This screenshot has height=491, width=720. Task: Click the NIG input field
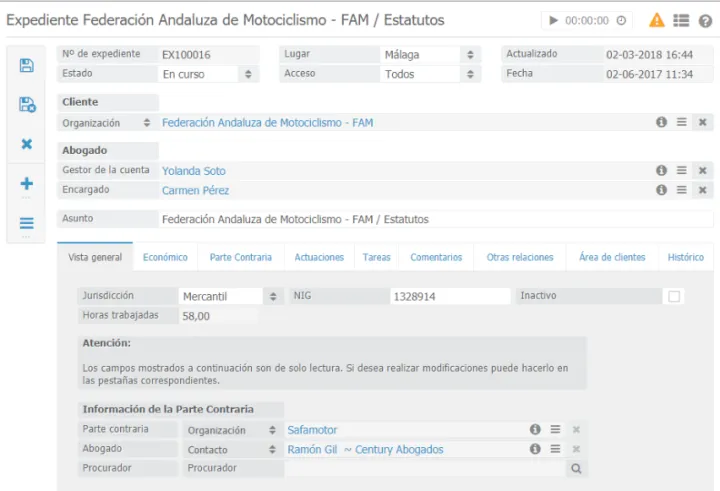coord(450,297)
